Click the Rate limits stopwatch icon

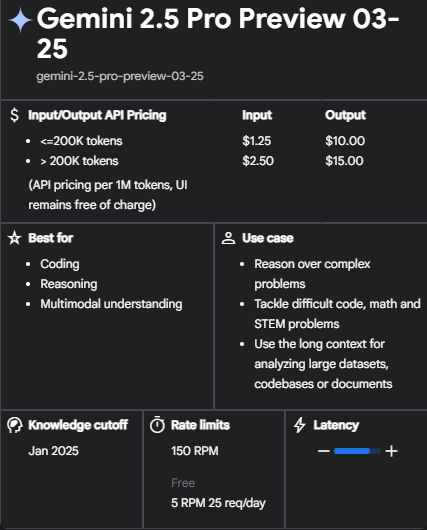pyautogui.click(x=157, y=425)
